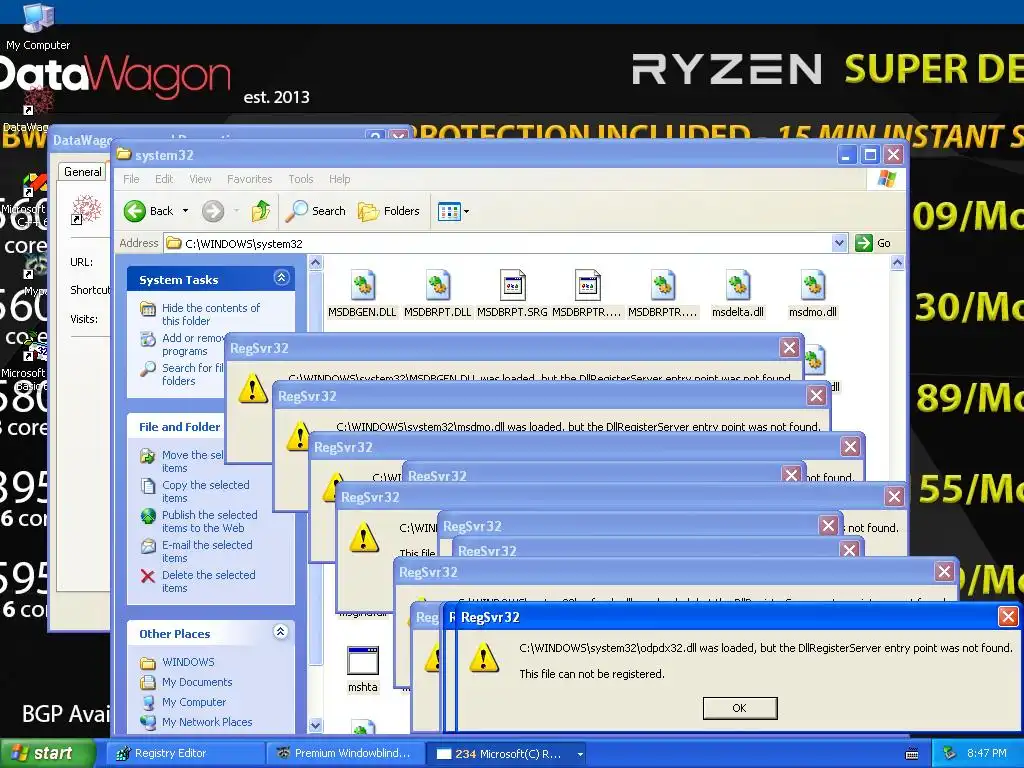This screenshot has height=768, width=1024.
Task: Collapse the System Tasks panel
Action: pos(281,278)
